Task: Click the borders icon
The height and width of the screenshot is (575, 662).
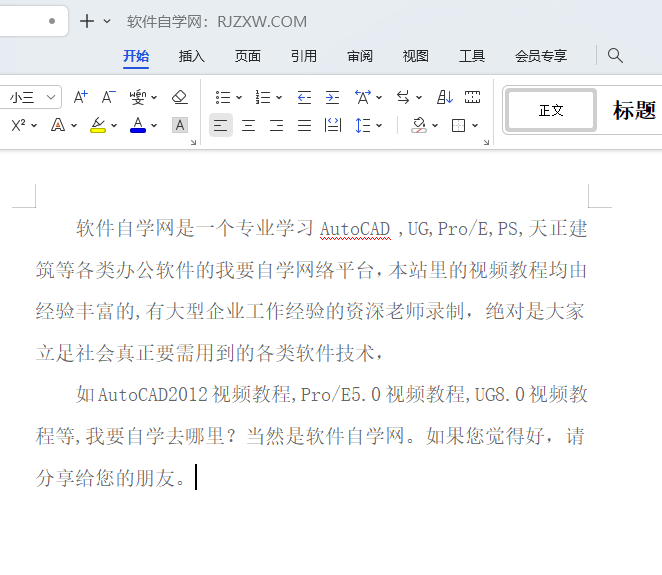Action: point(459,125)
